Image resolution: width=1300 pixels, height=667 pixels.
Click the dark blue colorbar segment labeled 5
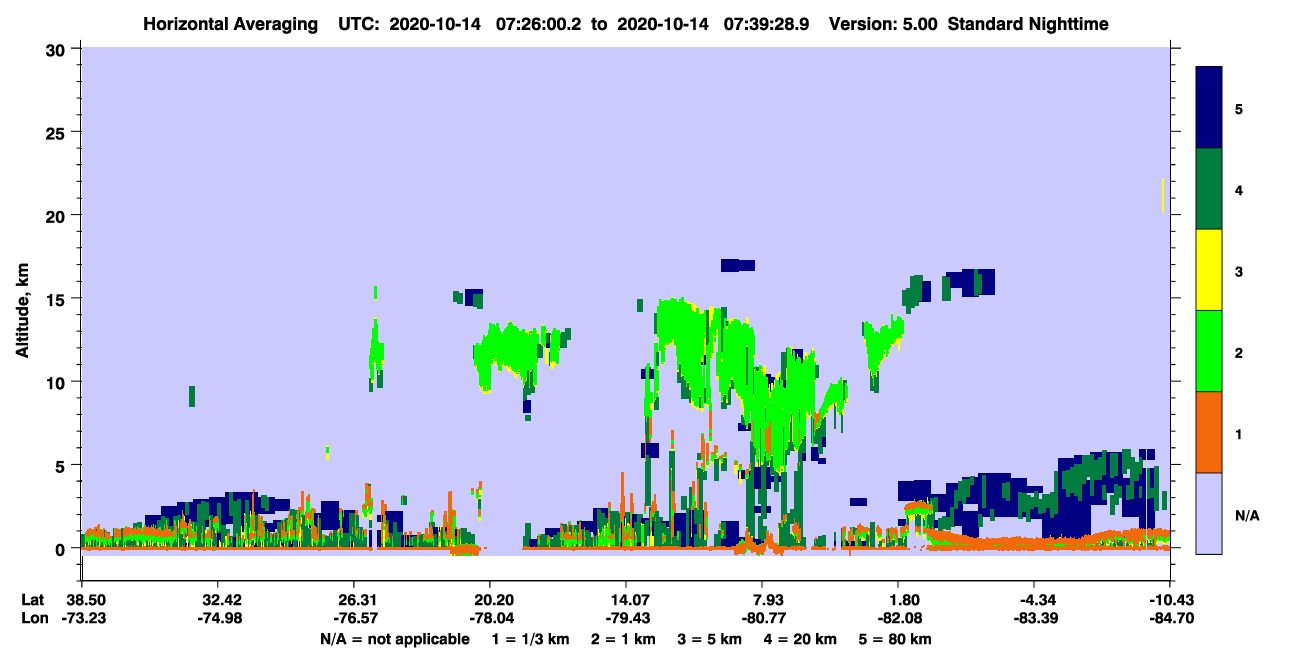[1209, 108]
